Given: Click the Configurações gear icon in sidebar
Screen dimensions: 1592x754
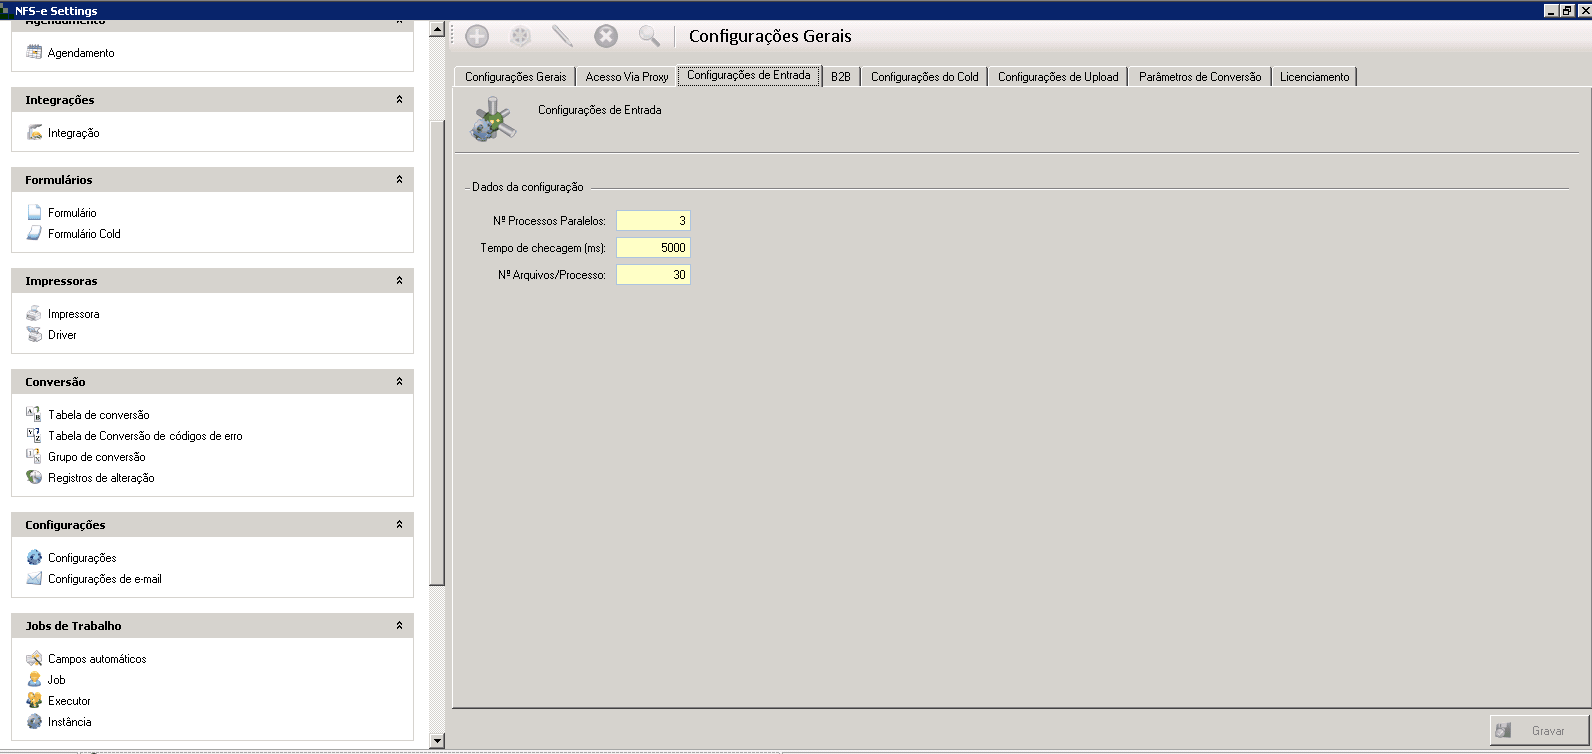Looking at the screenshot, I should tap(34, 557).
